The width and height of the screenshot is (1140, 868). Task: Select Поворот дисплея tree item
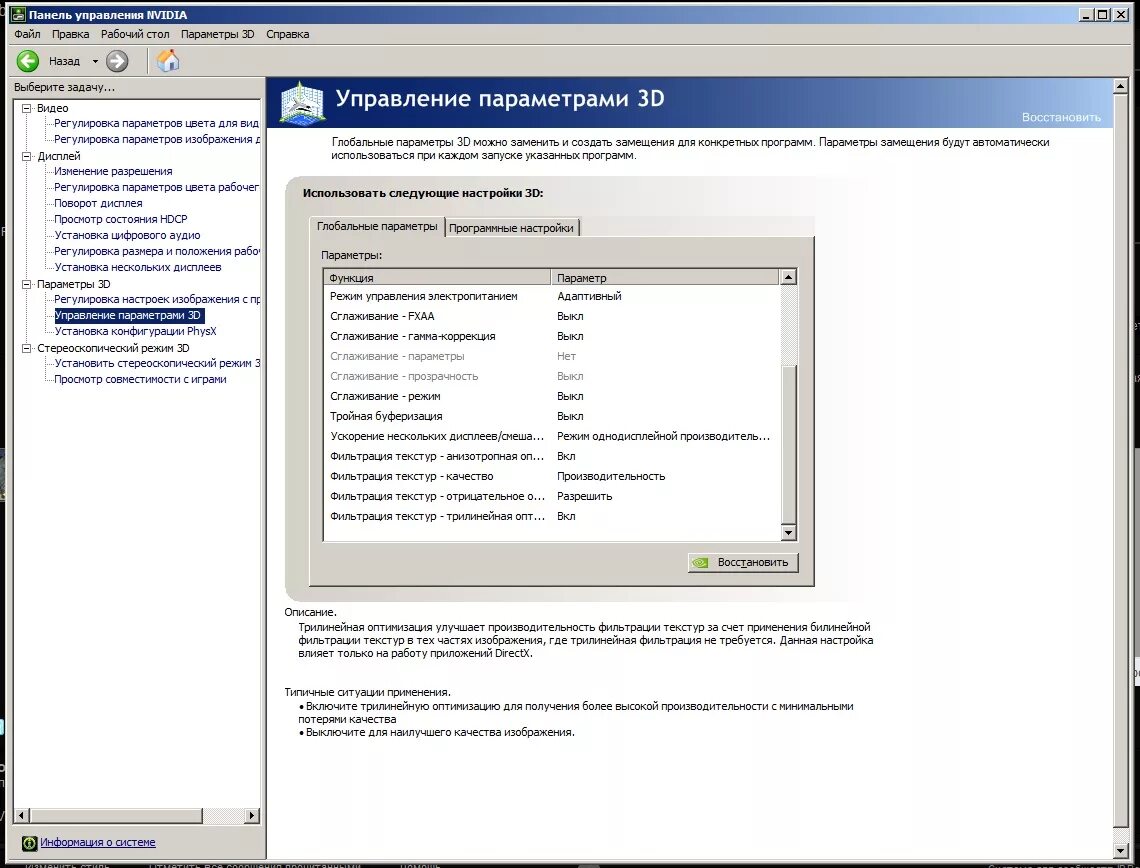[x=98, y=204]
